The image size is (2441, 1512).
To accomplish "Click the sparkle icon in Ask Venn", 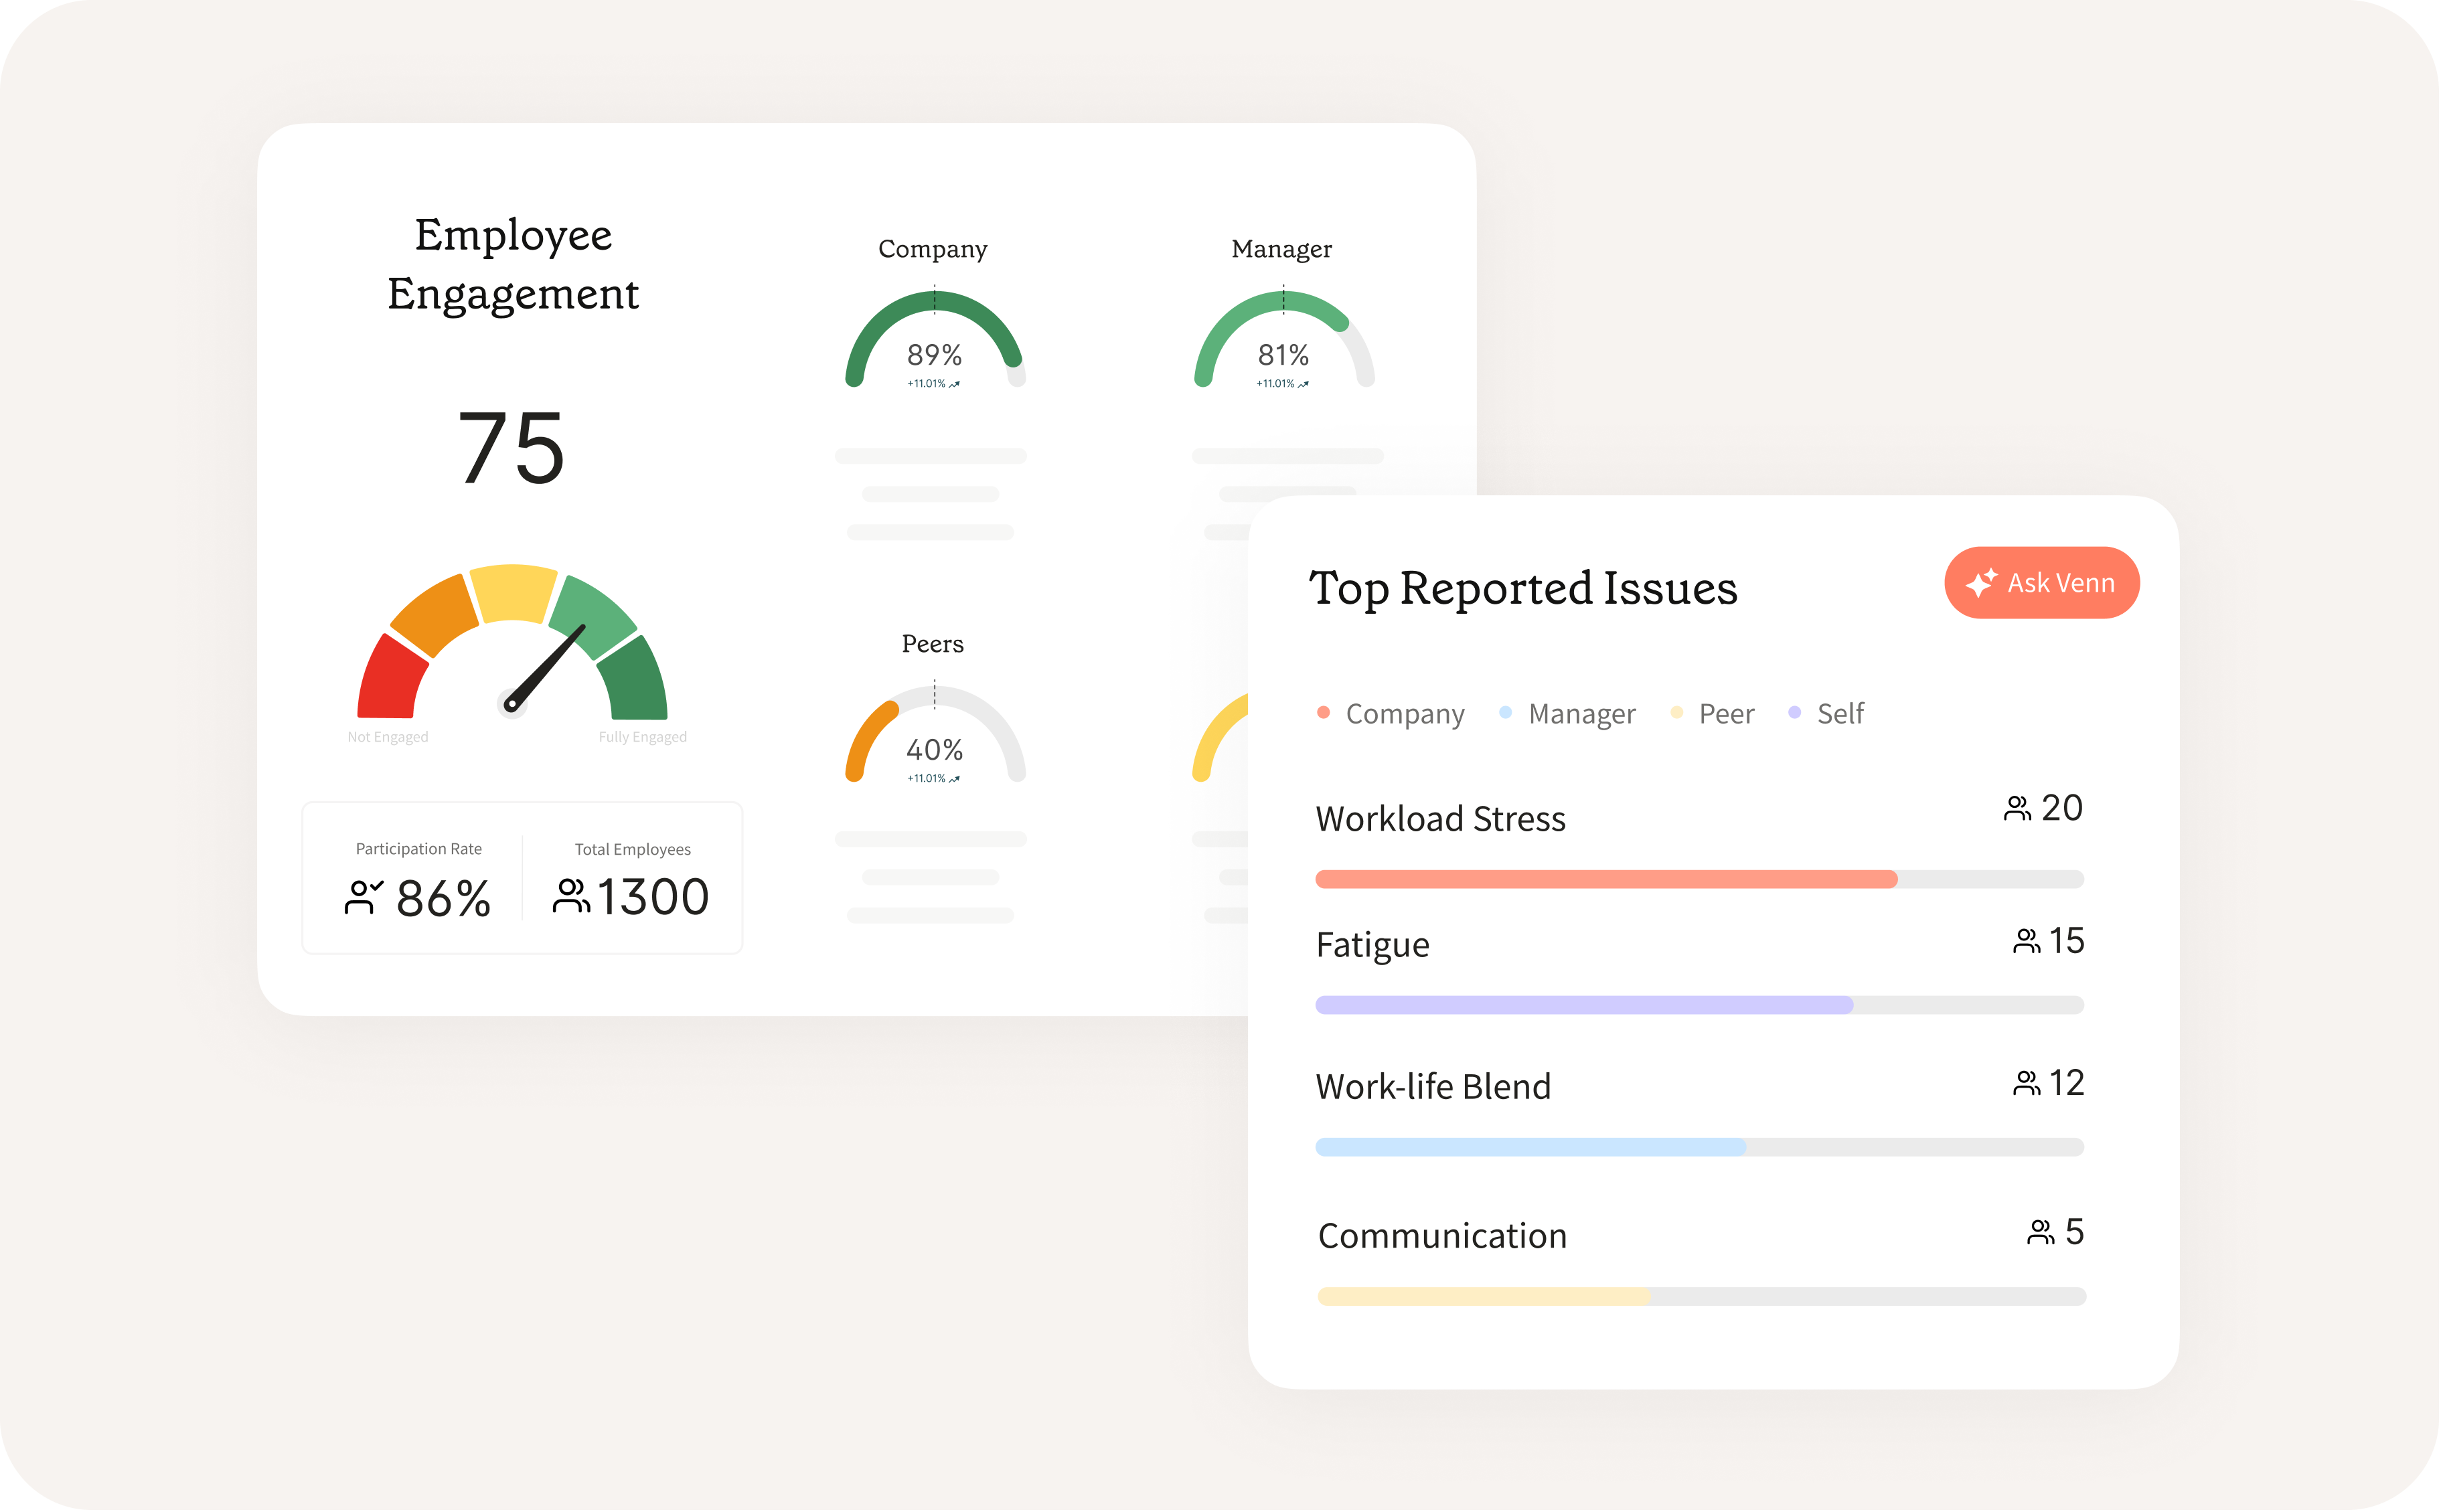I will click(x=1981, y=583).
